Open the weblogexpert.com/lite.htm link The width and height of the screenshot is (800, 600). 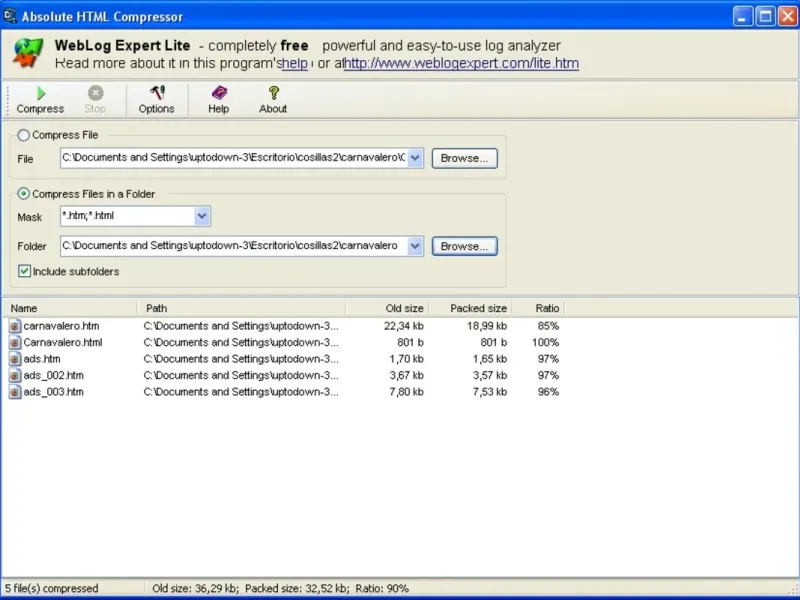pyautogui.click(x=461, y=63)
